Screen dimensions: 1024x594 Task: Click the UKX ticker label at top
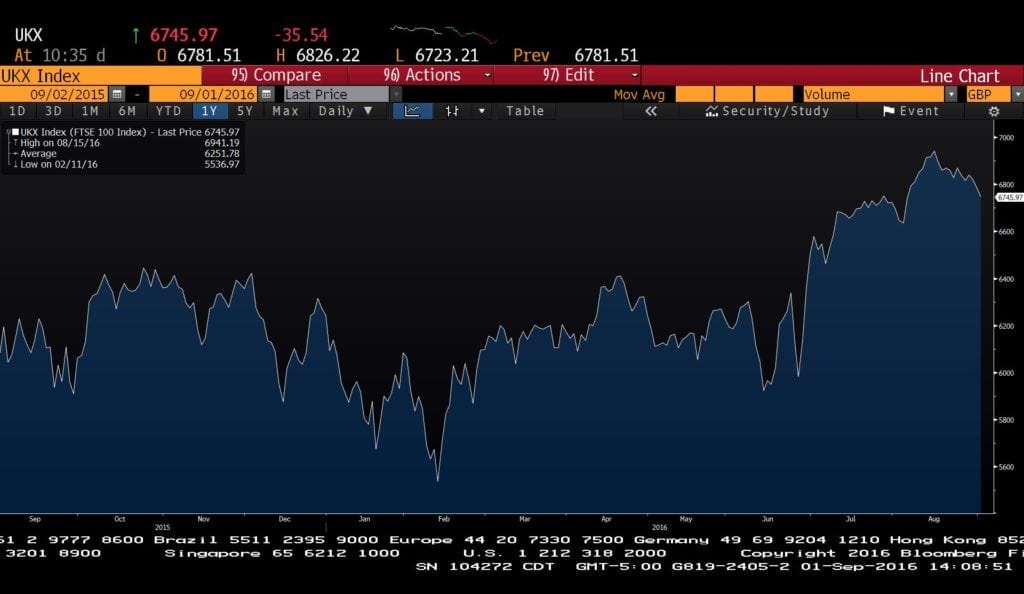(x=29, y=35)
